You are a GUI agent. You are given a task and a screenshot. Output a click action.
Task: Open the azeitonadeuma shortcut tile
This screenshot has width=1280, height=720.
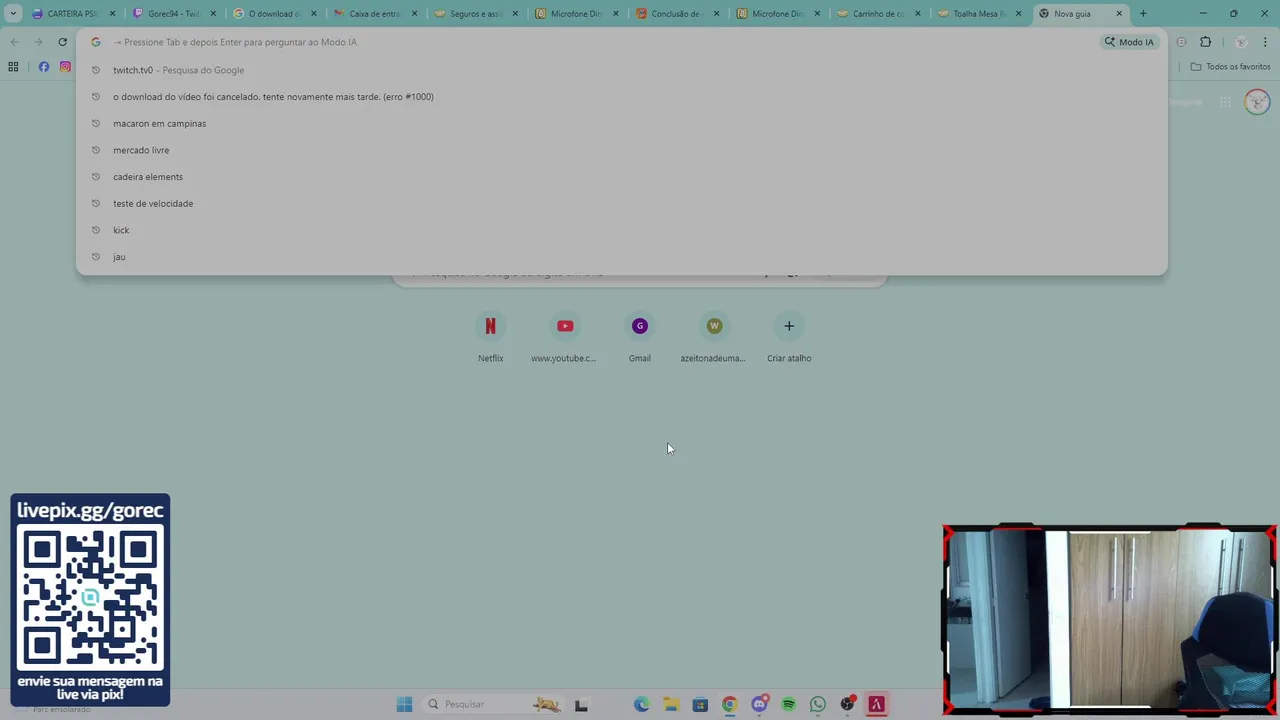(x=713, y=338)
